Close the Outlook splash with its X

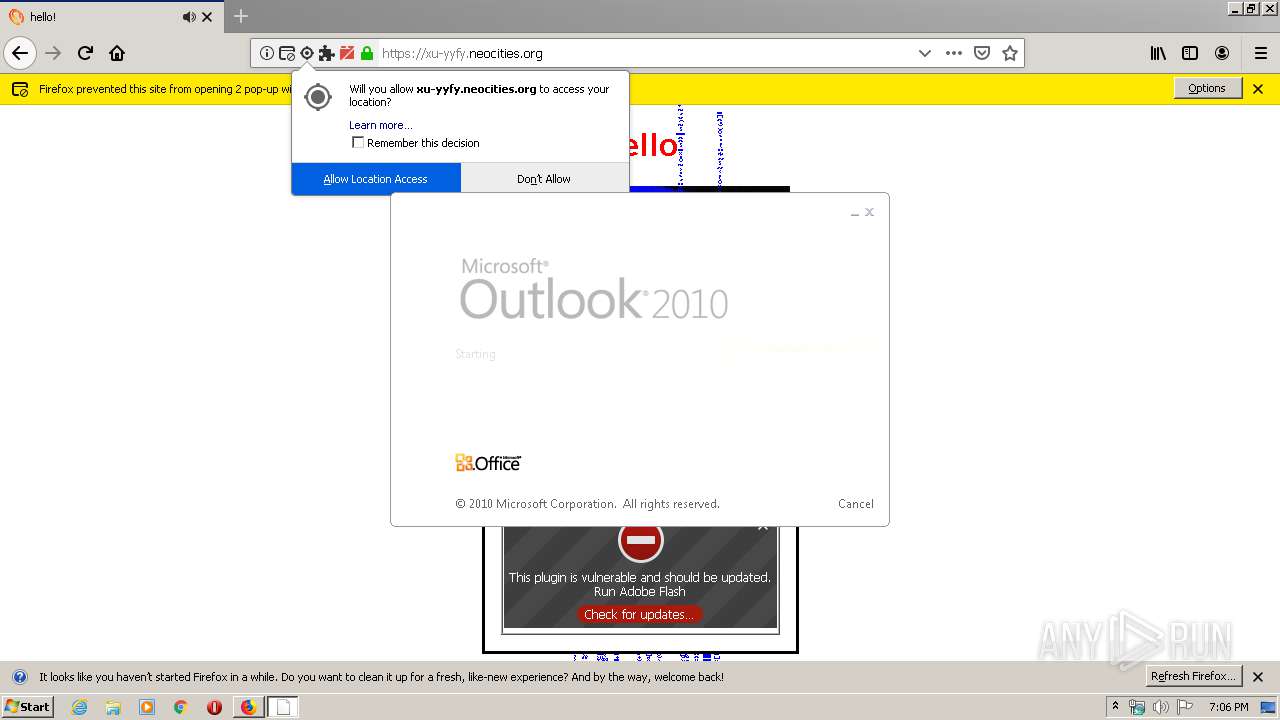[869, 212]
